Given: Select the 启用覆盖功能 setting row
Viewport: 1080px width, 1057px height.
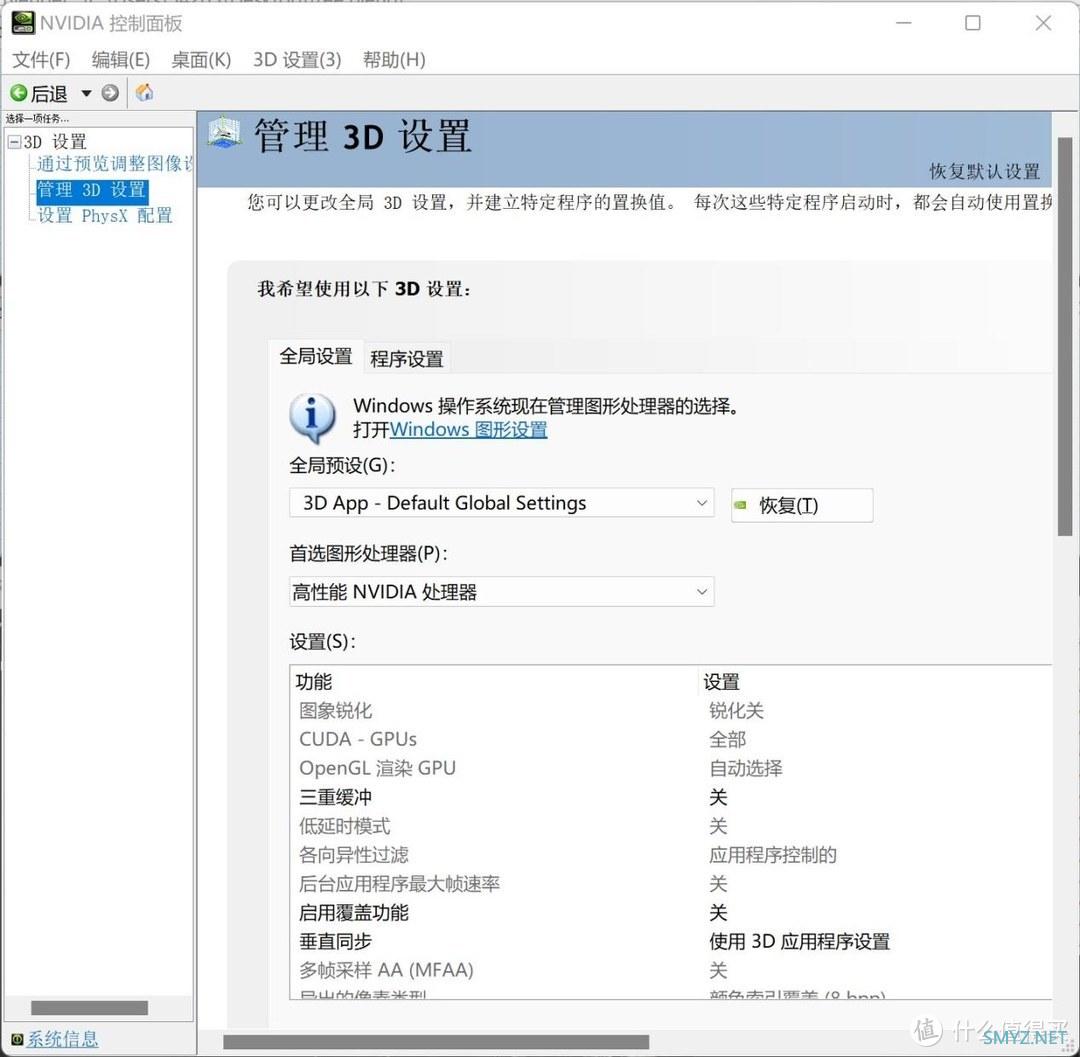Looking at the screenshot, I should click(671, 913).
